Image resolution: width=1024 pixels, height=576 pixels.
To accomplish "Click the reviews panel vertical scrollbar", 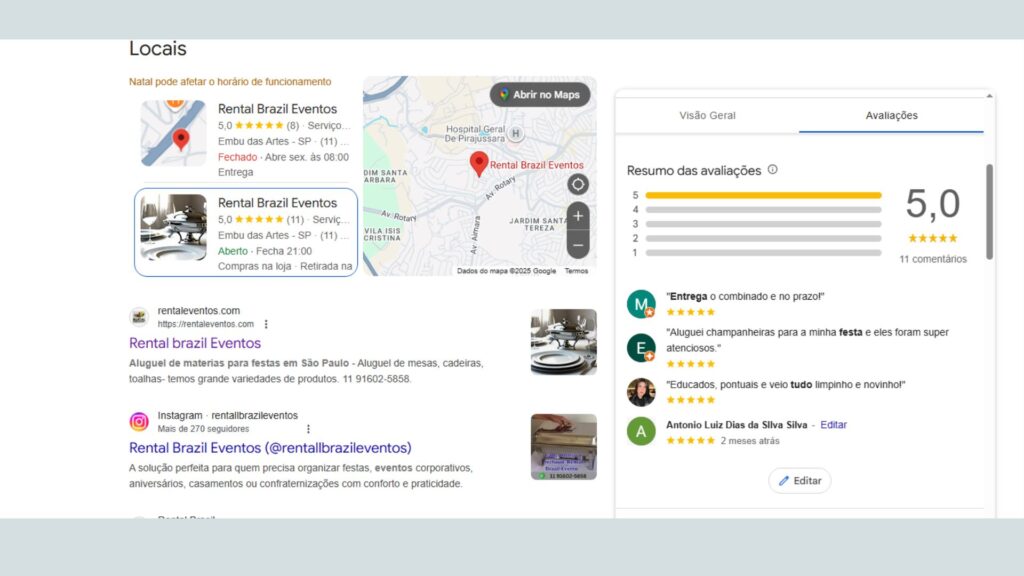I will (990, 212).
